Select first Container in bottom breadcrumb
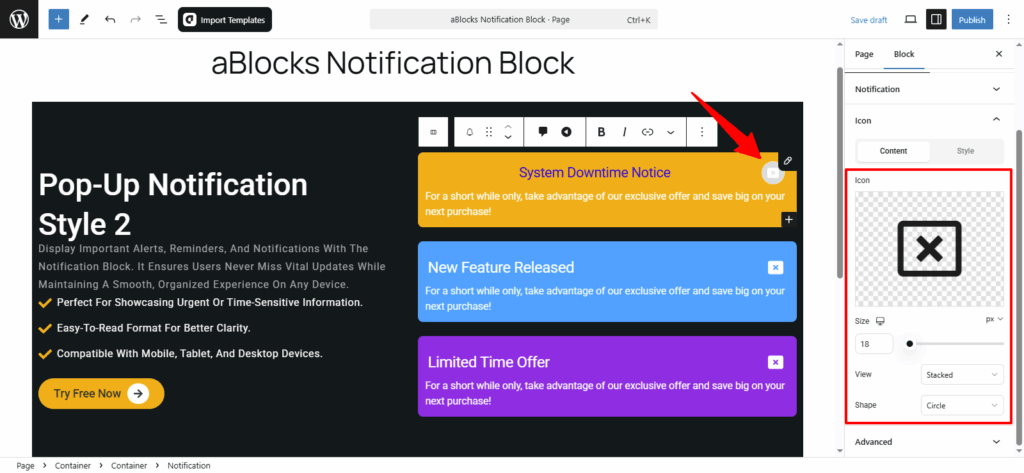The height and width of the screenshot is (473, 1024). pos(72,466)
